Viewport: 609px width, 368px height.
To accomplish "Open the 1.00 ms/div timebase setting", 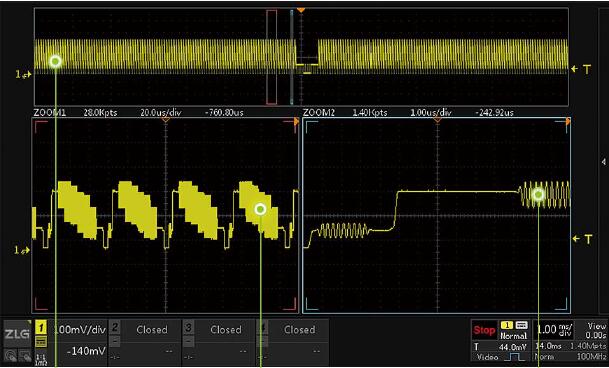I will coord(552,330).
